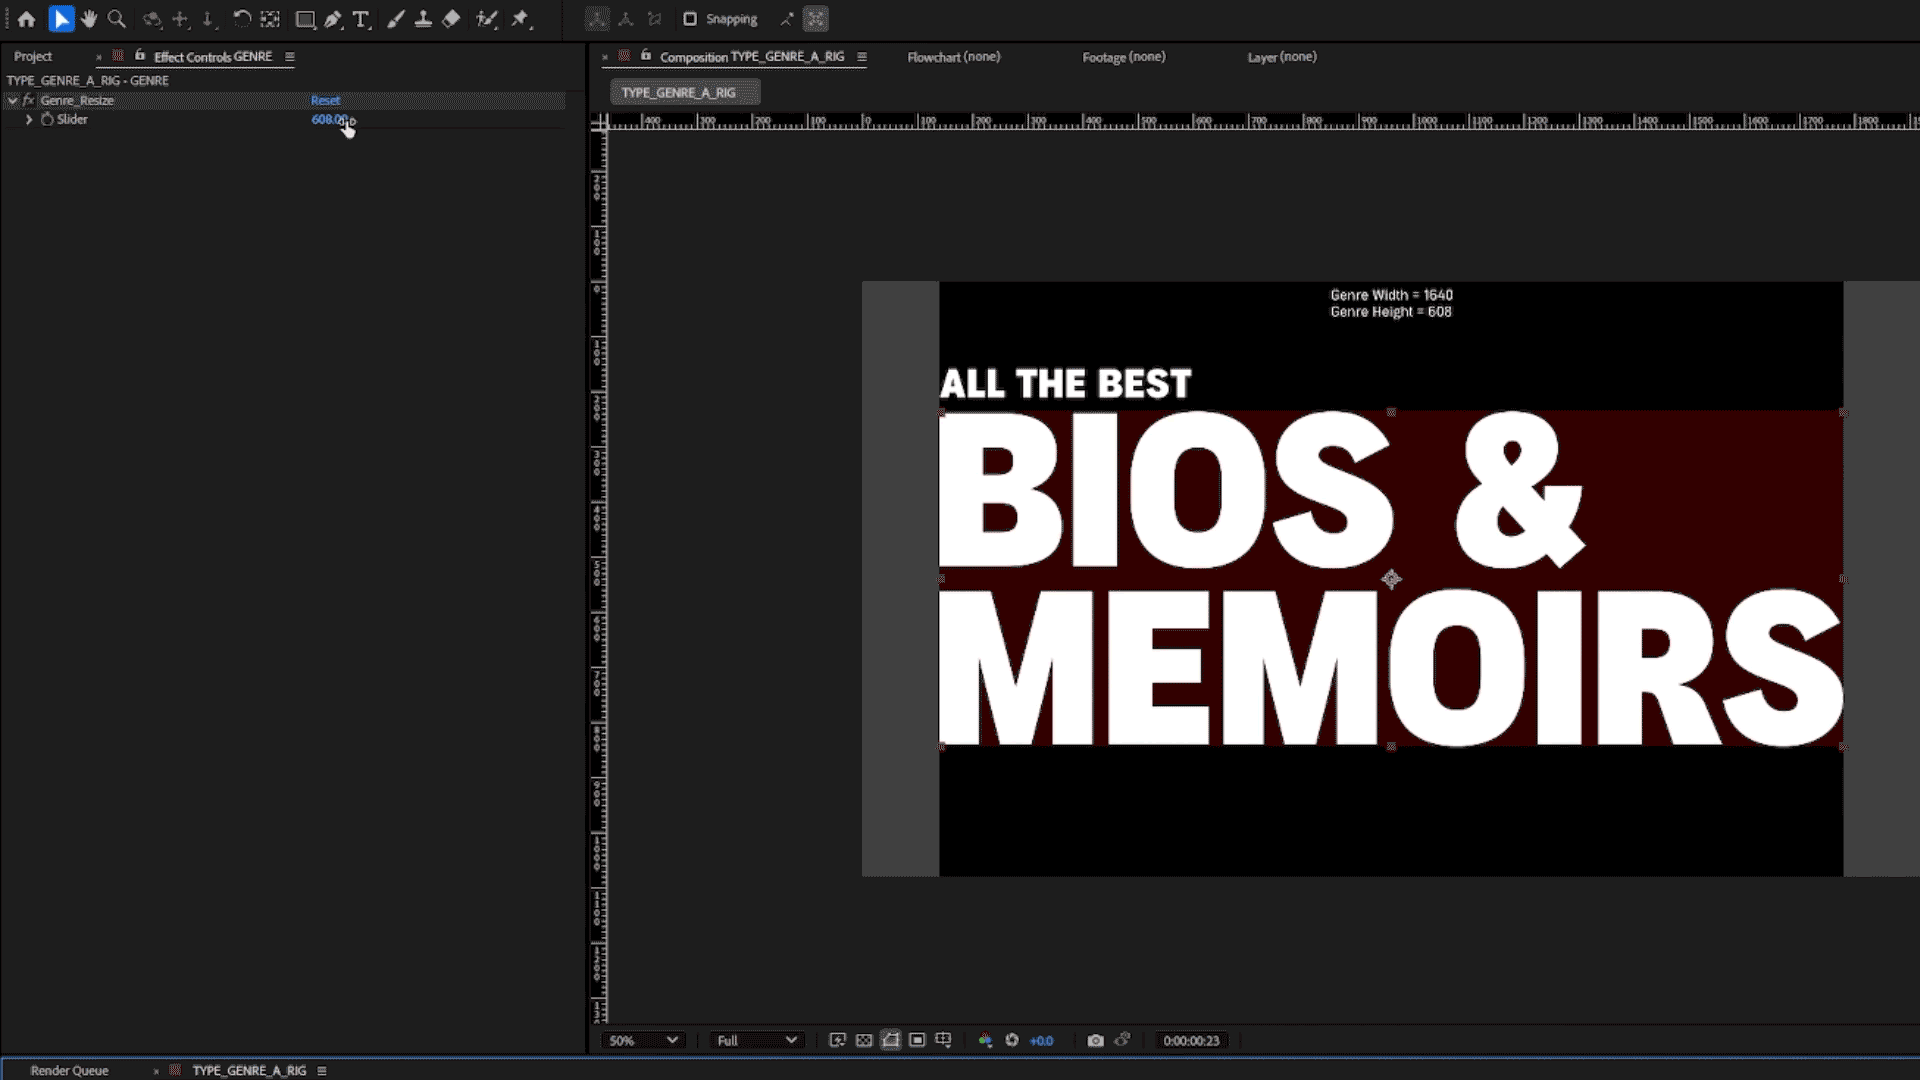
Task: Open the Composition panel menu
Action: pyautogui.click(x=862, y=57)
